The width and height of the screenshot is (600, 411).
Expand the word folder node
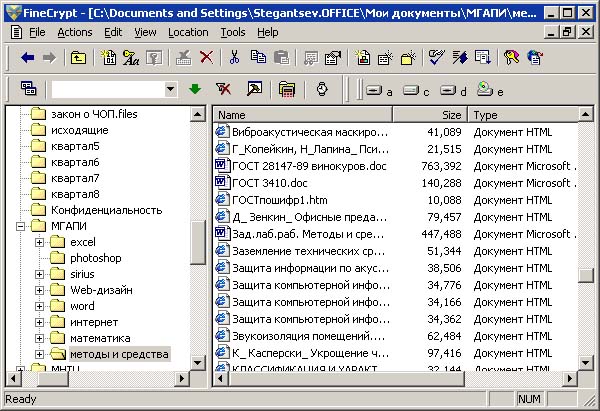(39, 307)
